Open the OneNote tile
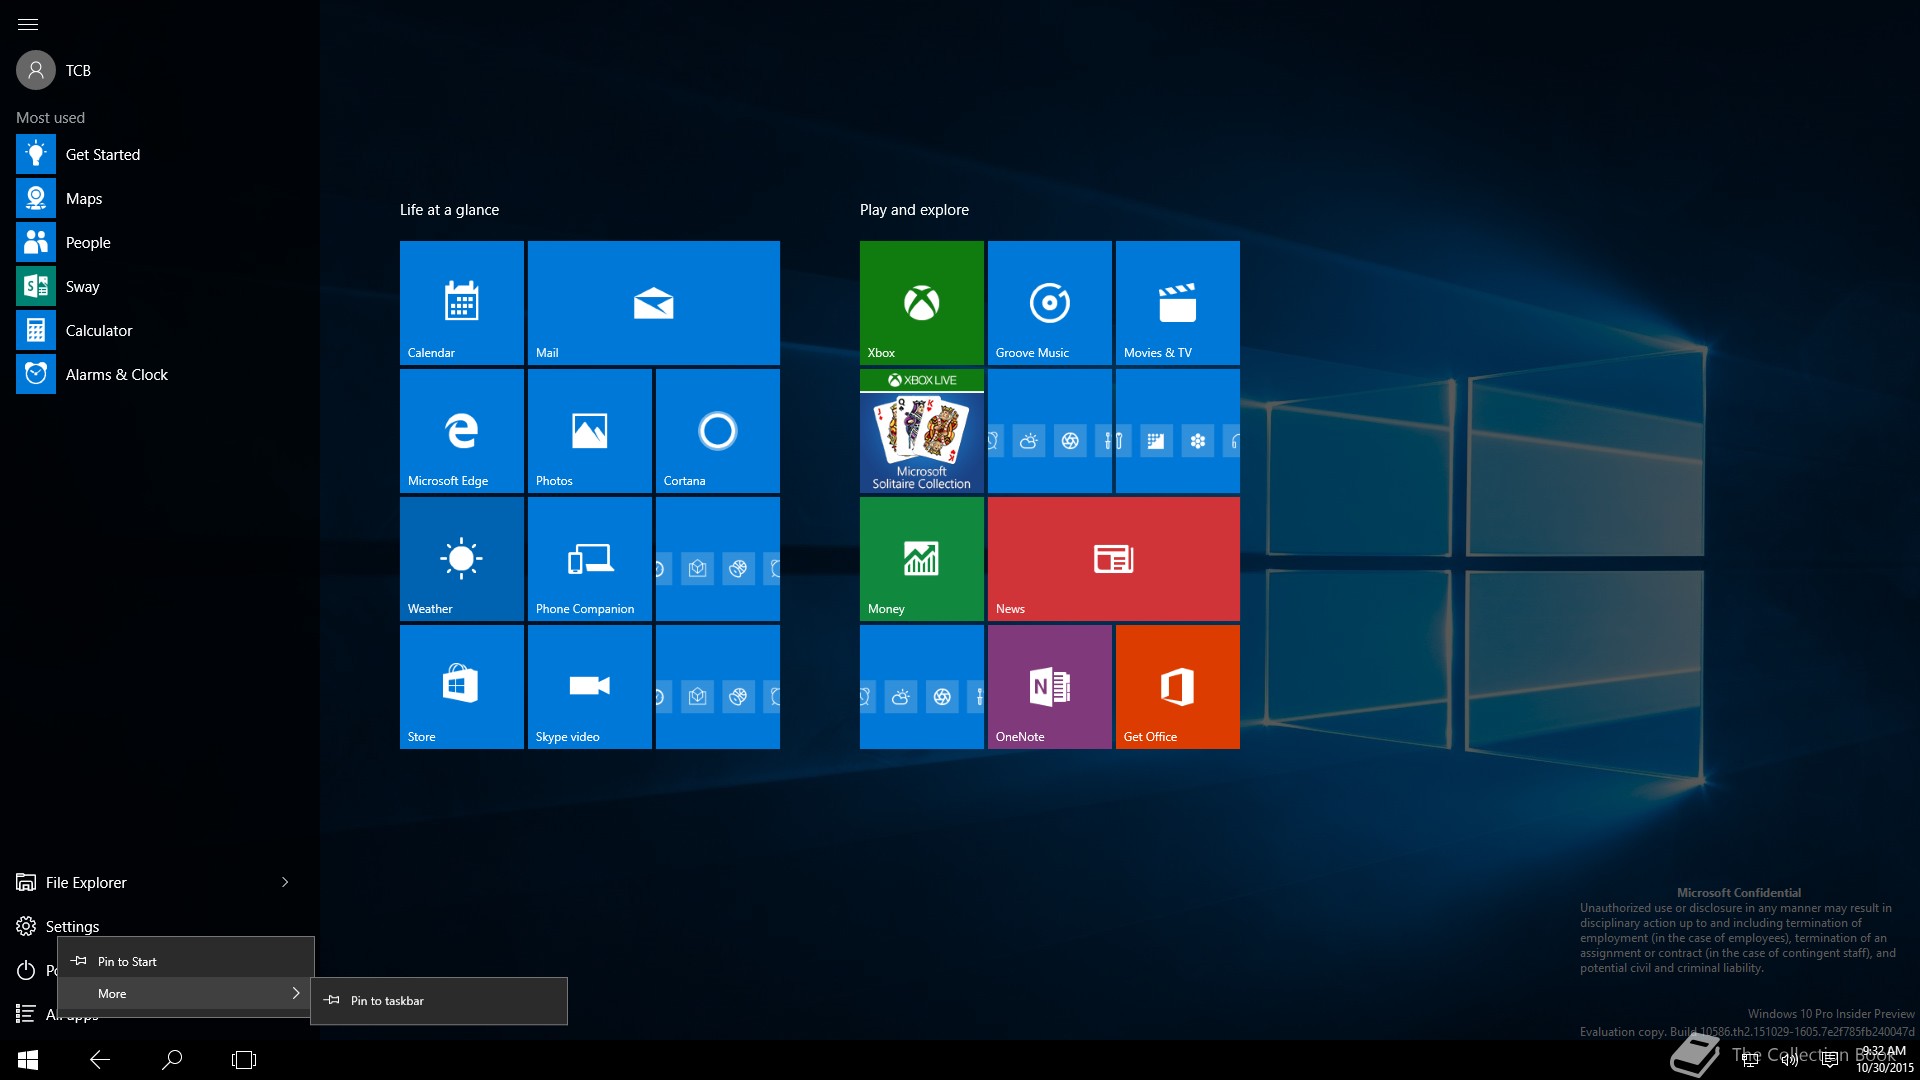 coord(1049,686)
